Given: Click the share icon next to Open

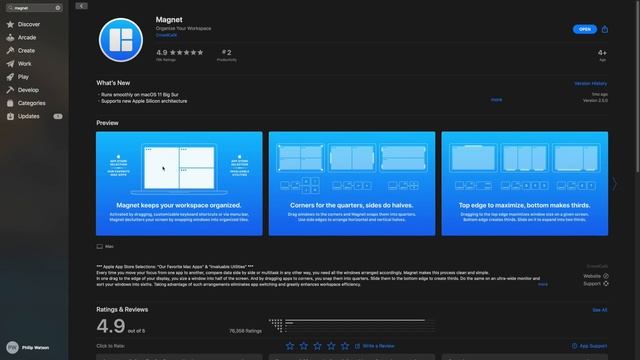Looking at the screenshot, I should pyautogui.click(x=604, y=29).
